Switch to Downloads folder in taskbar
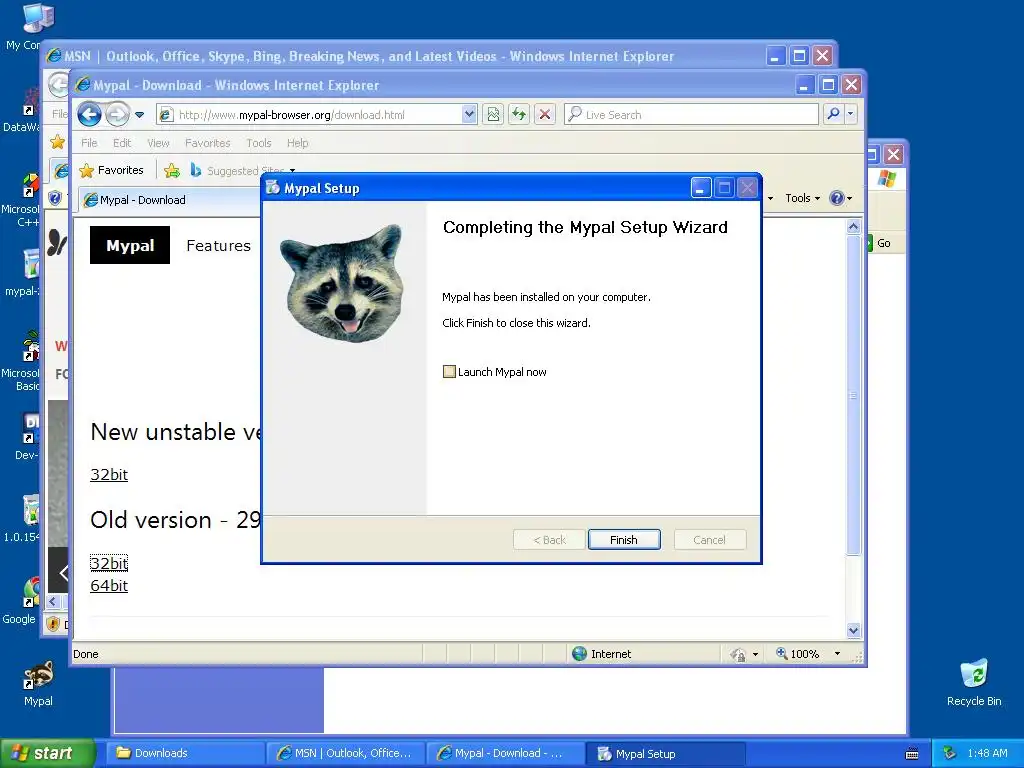 [185, 753]
